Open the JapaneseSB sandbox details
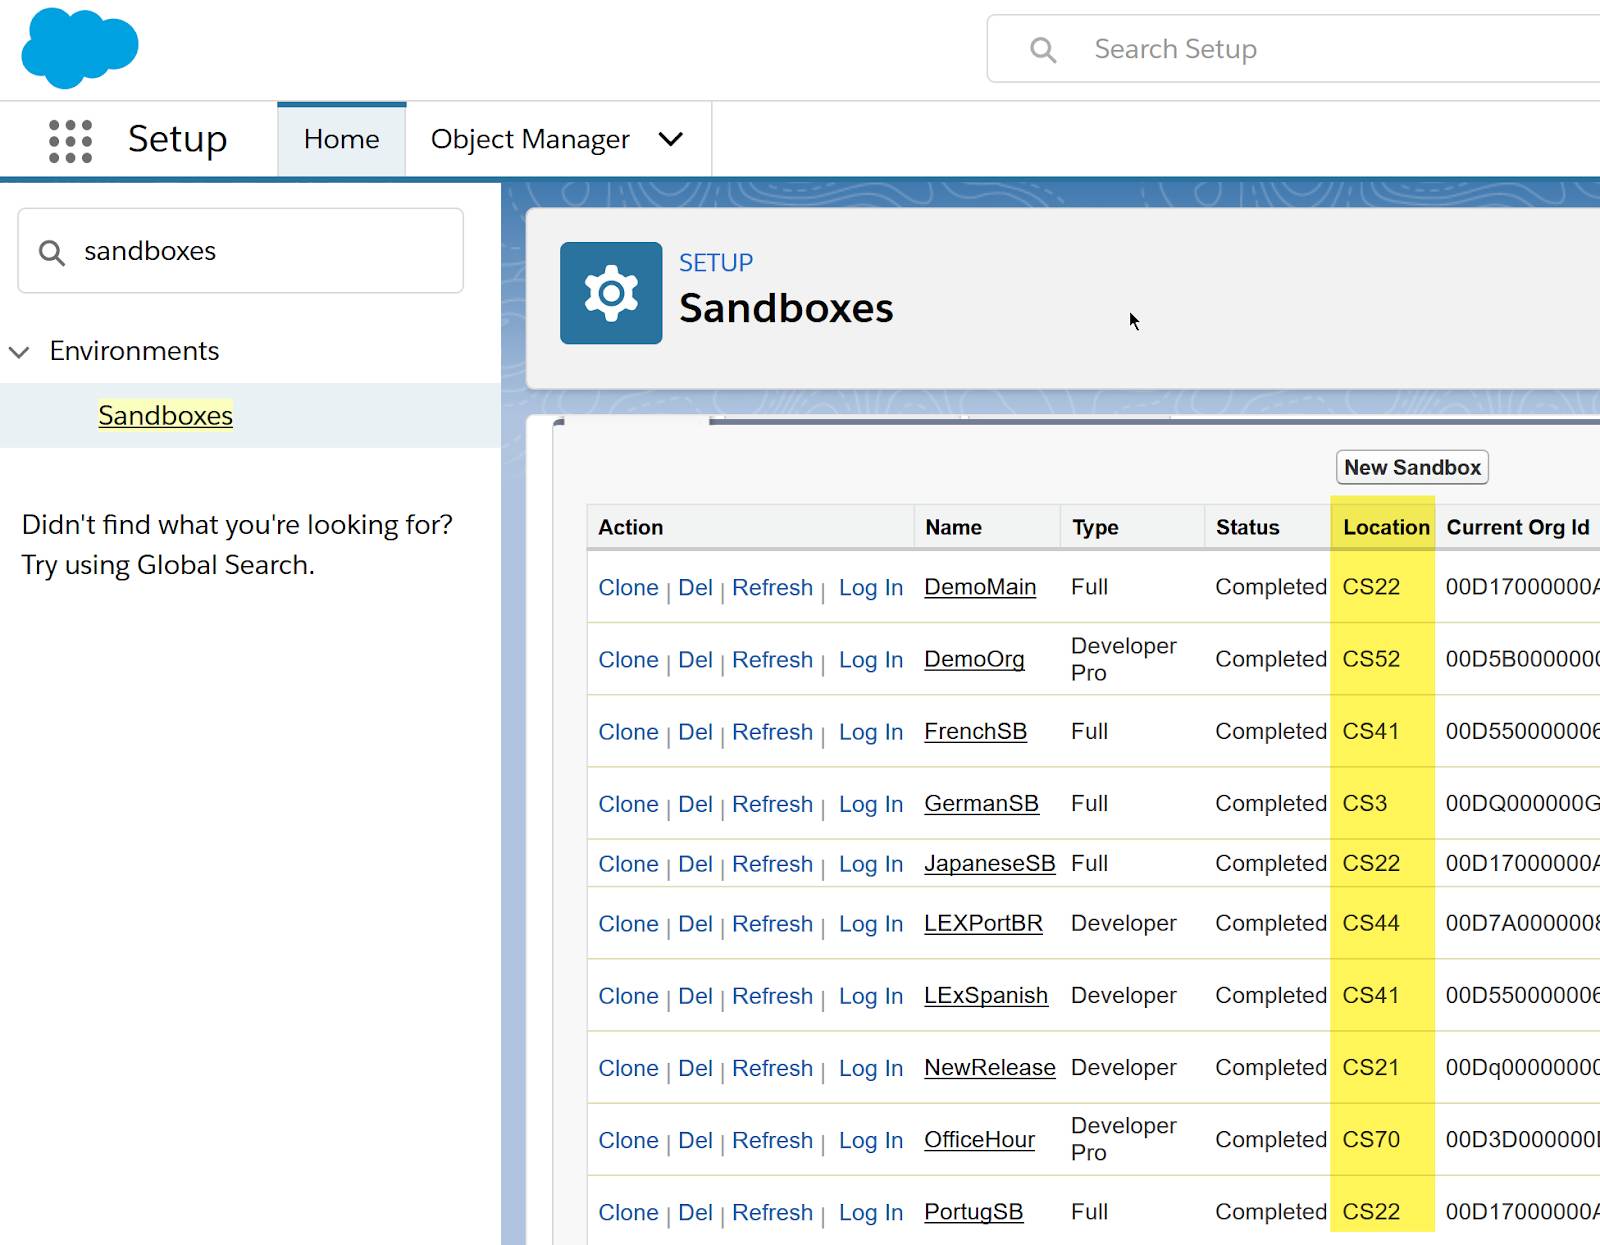This screenshot has height=1245, width=1600. click(989, 864)
